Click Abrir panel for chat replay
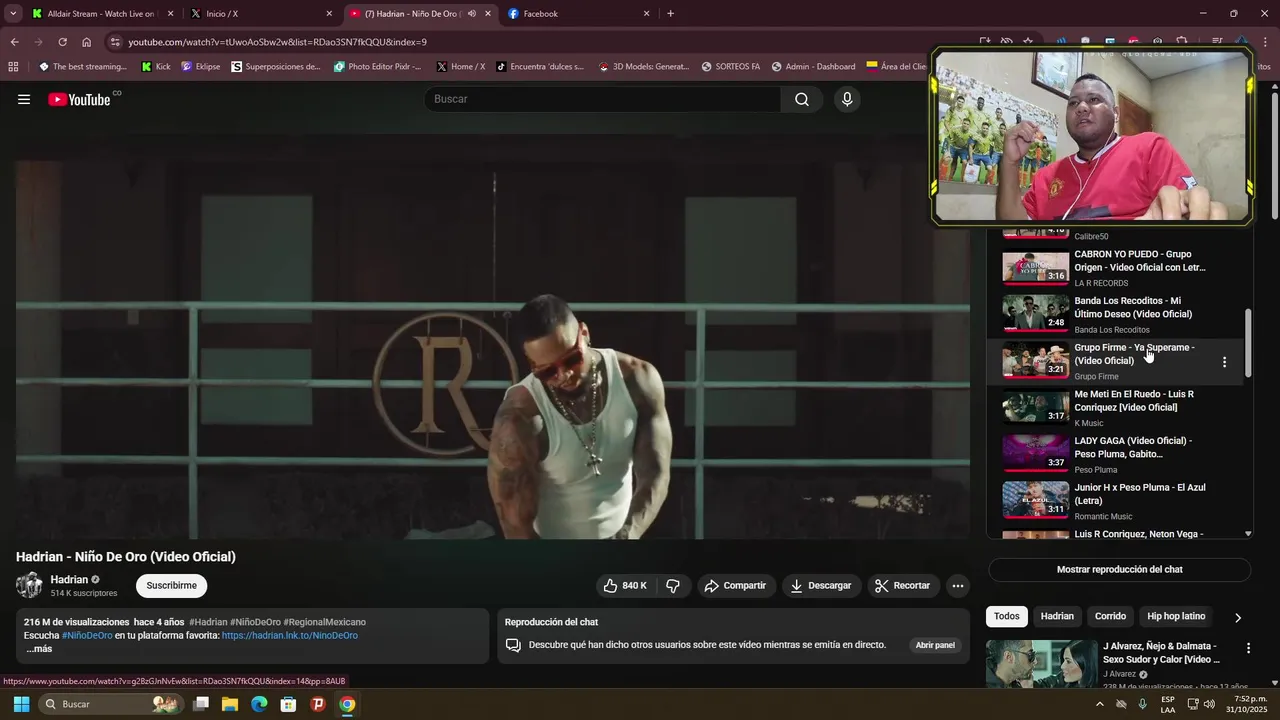The height and width of the screenshot is (720, 1280). click(935, 645)
